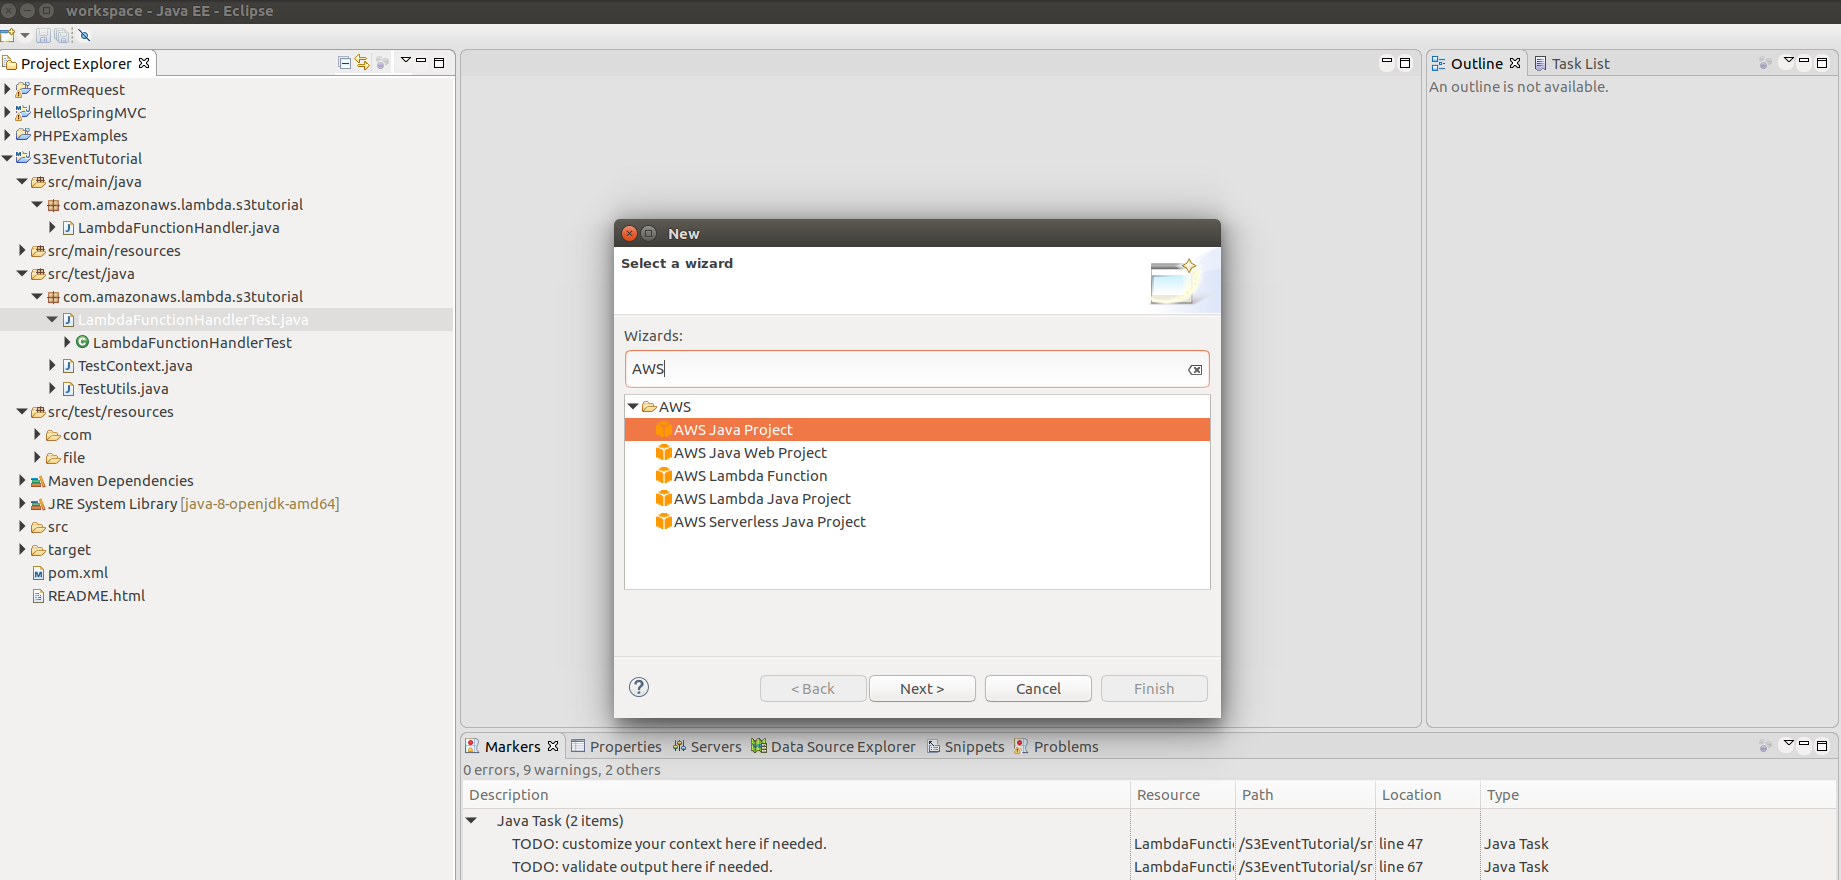Expand the Maven Dependencies node
Image resolution: width=1841 pixels, height=880 pixels.
tap(22, 480)
